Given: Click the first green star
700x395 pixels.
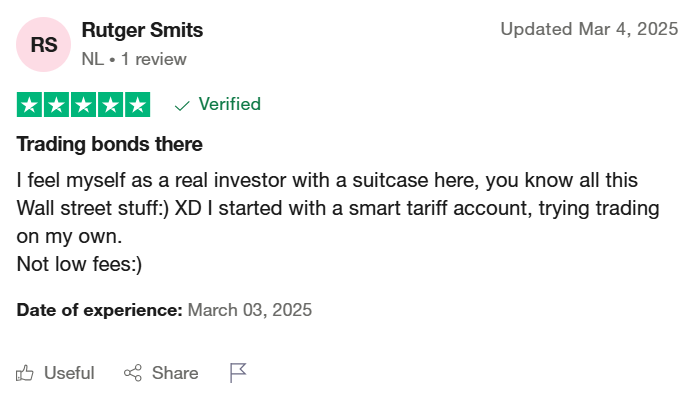Looking at the screenshot, I should [29, 105].
